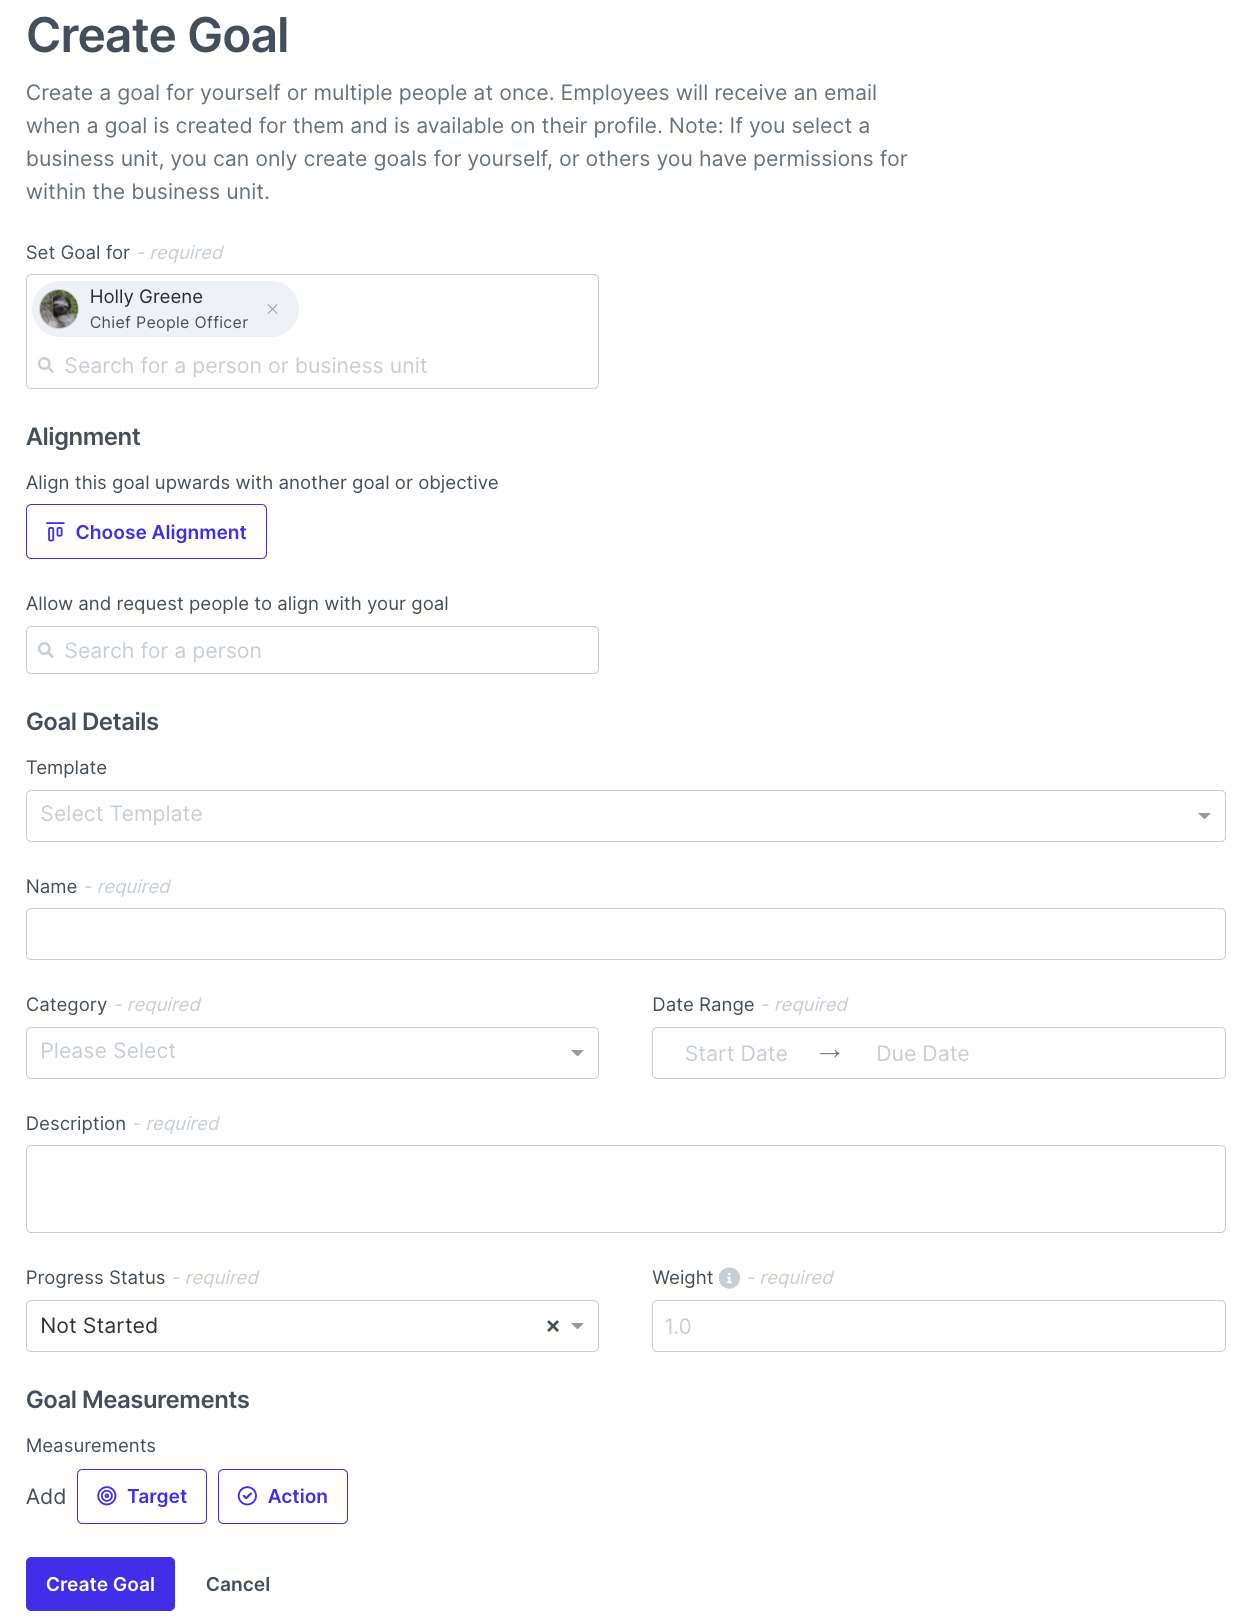The height and width of the screenshot is (1624, 1246).
Task: Select the Action measurement icon
Action: 247,1496
